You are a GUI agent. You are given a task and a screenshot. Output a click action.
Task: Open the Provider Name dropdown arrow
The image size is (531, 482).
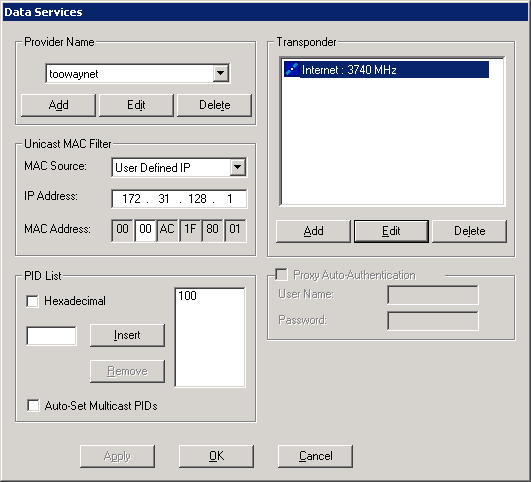tap(220, 73)
